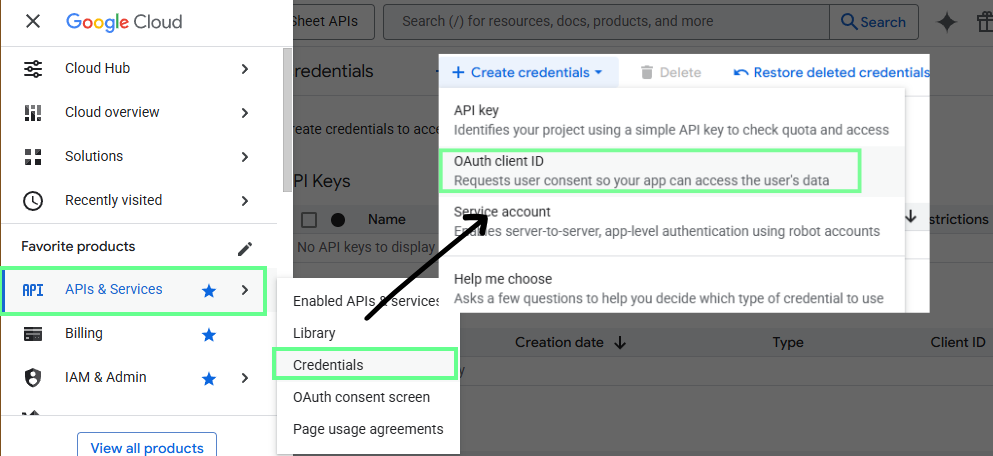Select the Billing card icon
The height and width of the screenshot is (456, 993).
click(x=33, y=334)
